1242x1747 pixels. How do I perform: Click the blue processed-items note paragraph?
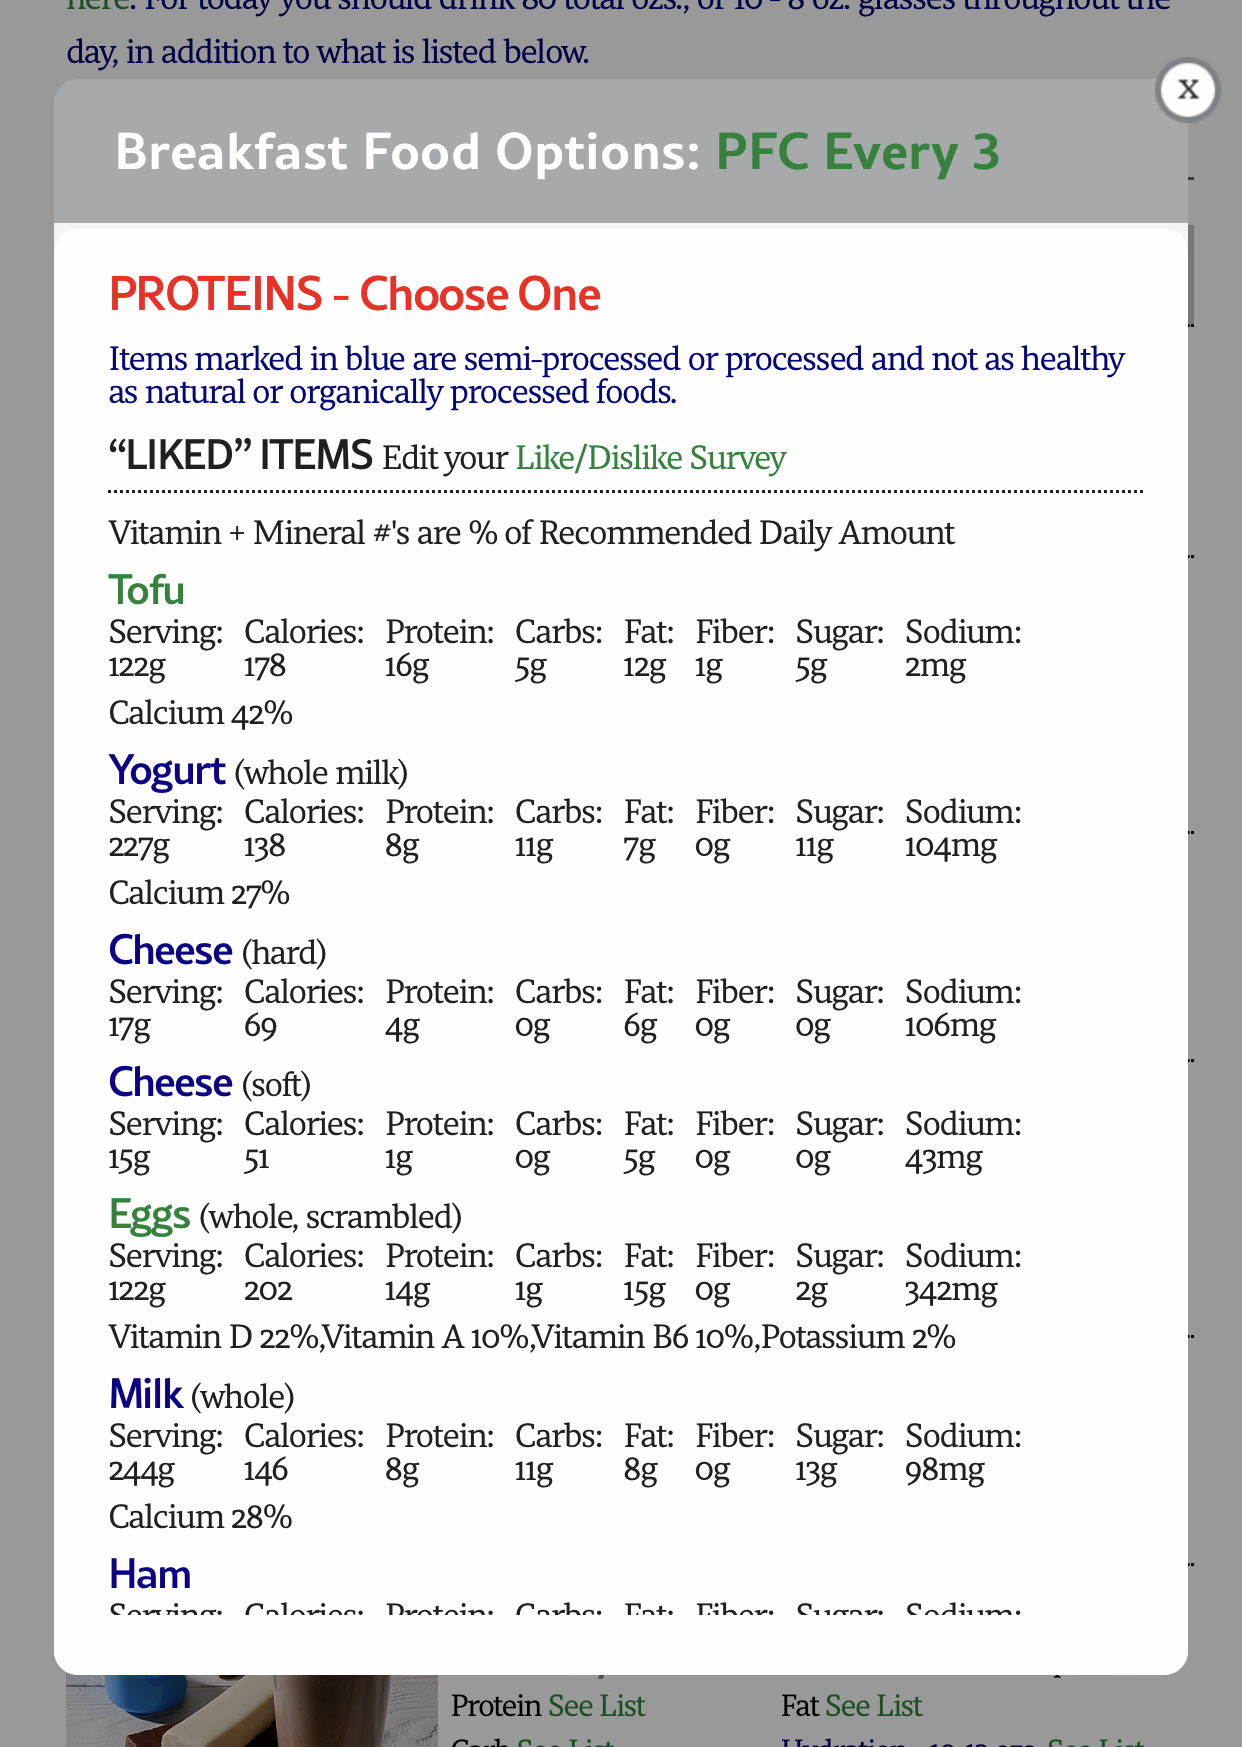(x=616, y=376)
